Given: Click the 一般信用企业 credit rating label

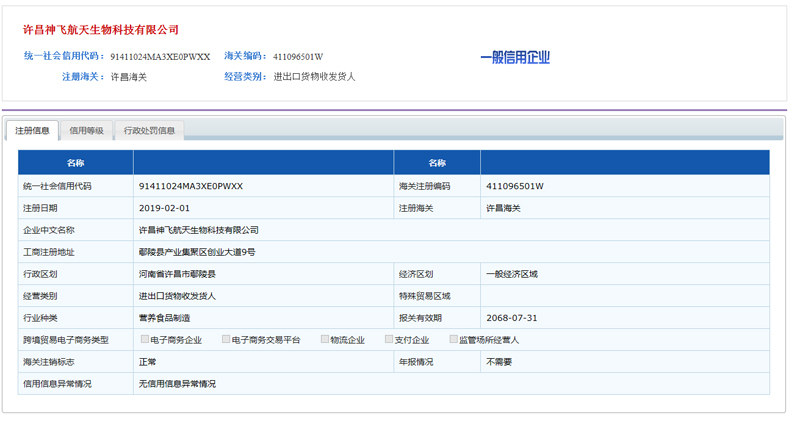Looking at the screenshot, I should point(515,57).
